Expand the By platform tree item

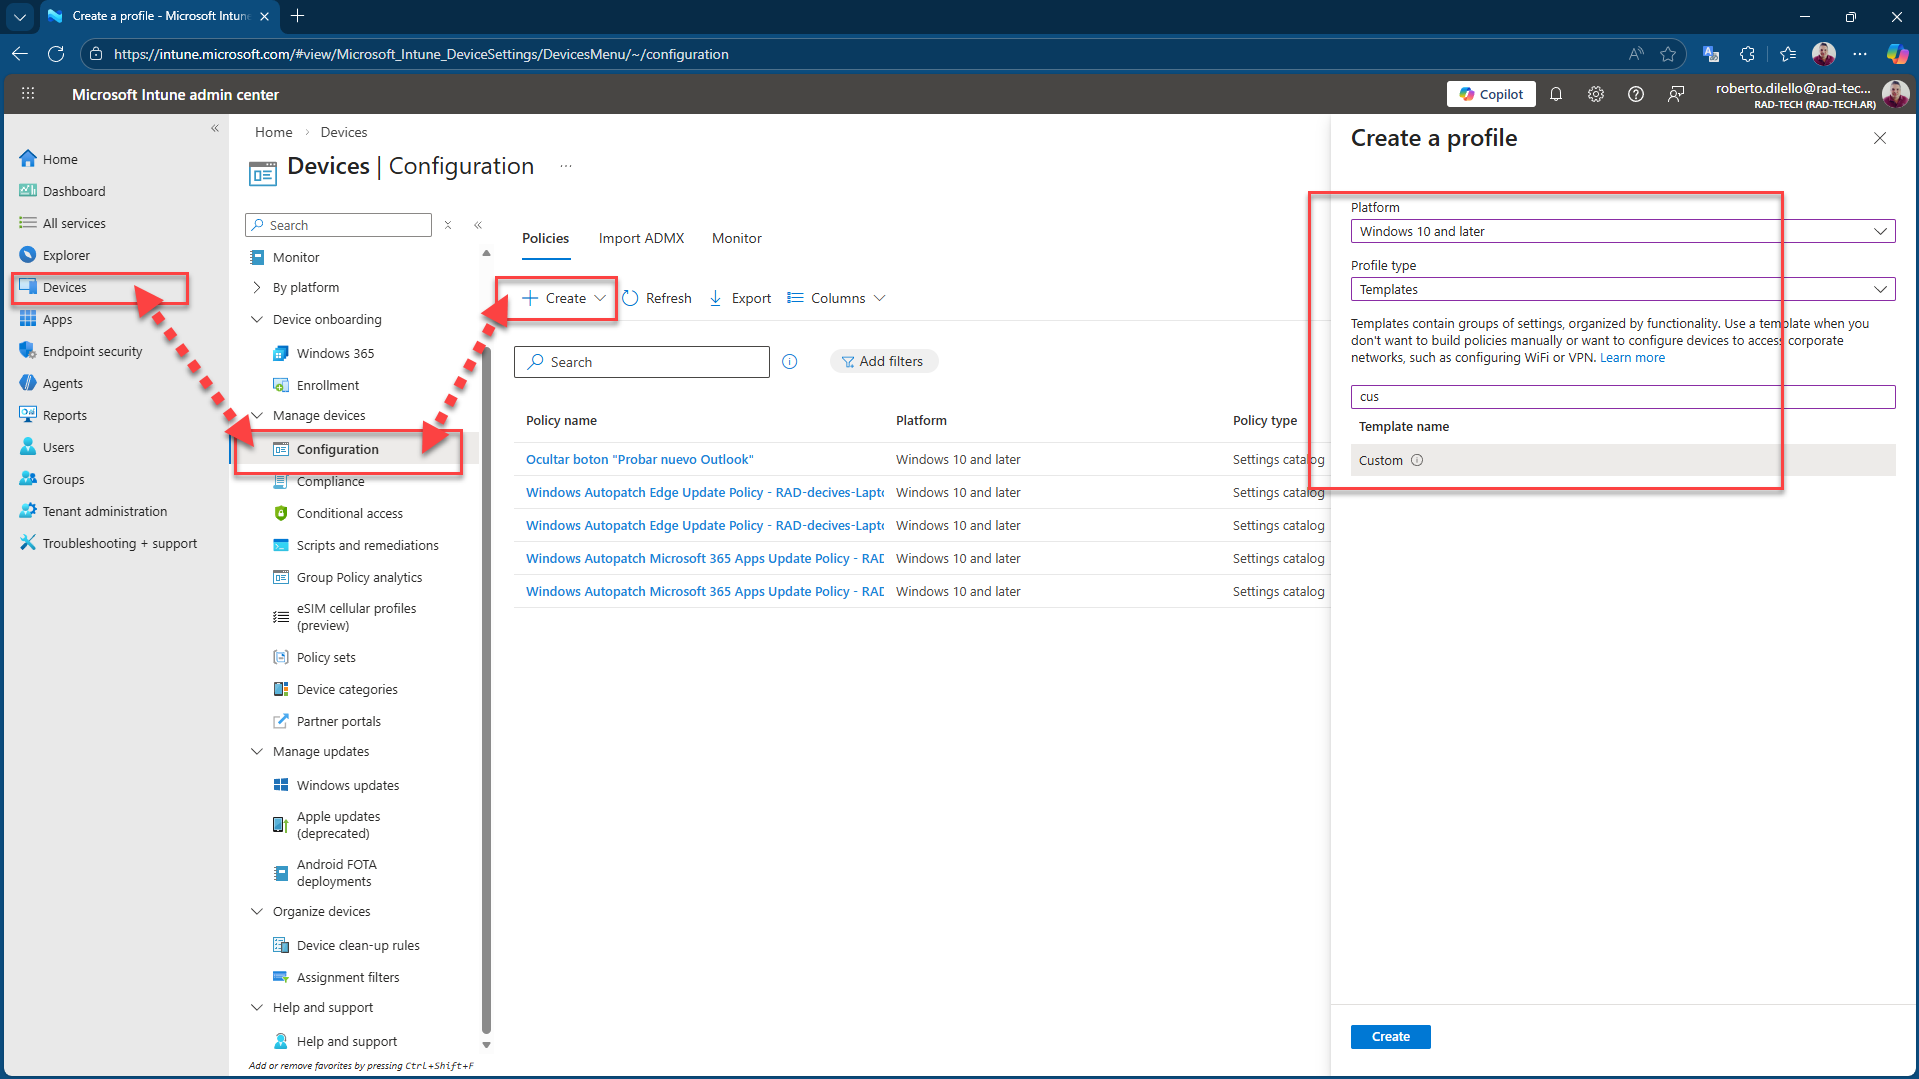pos(257,288)
